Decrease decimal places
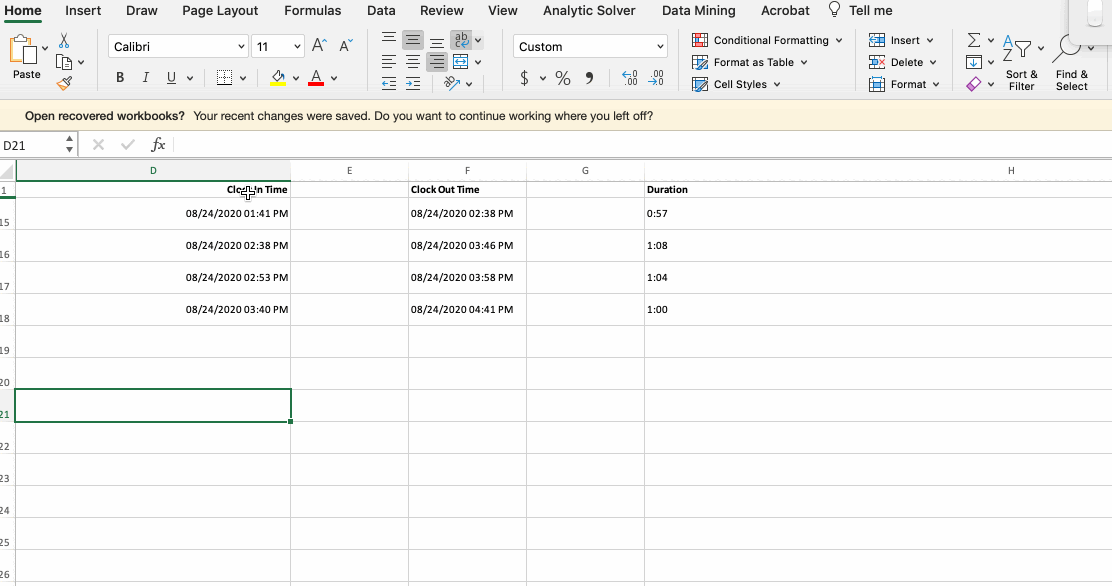This screenshot has height=586, width=1112. 658,76
